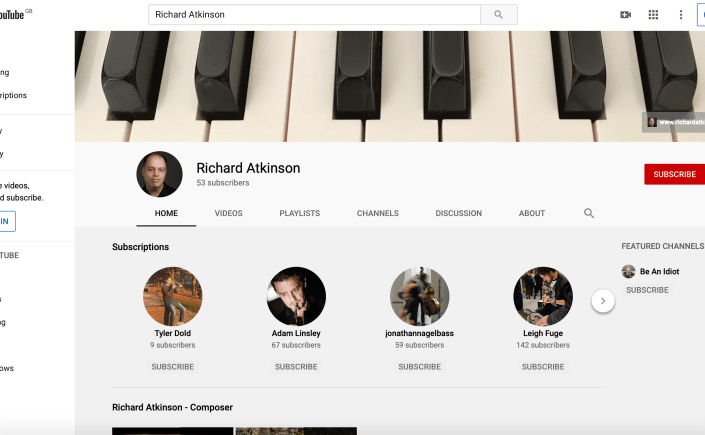Click the search magnifier button
Image resolution: width=705 pixels, height=435 pixels.
[499, 15]
